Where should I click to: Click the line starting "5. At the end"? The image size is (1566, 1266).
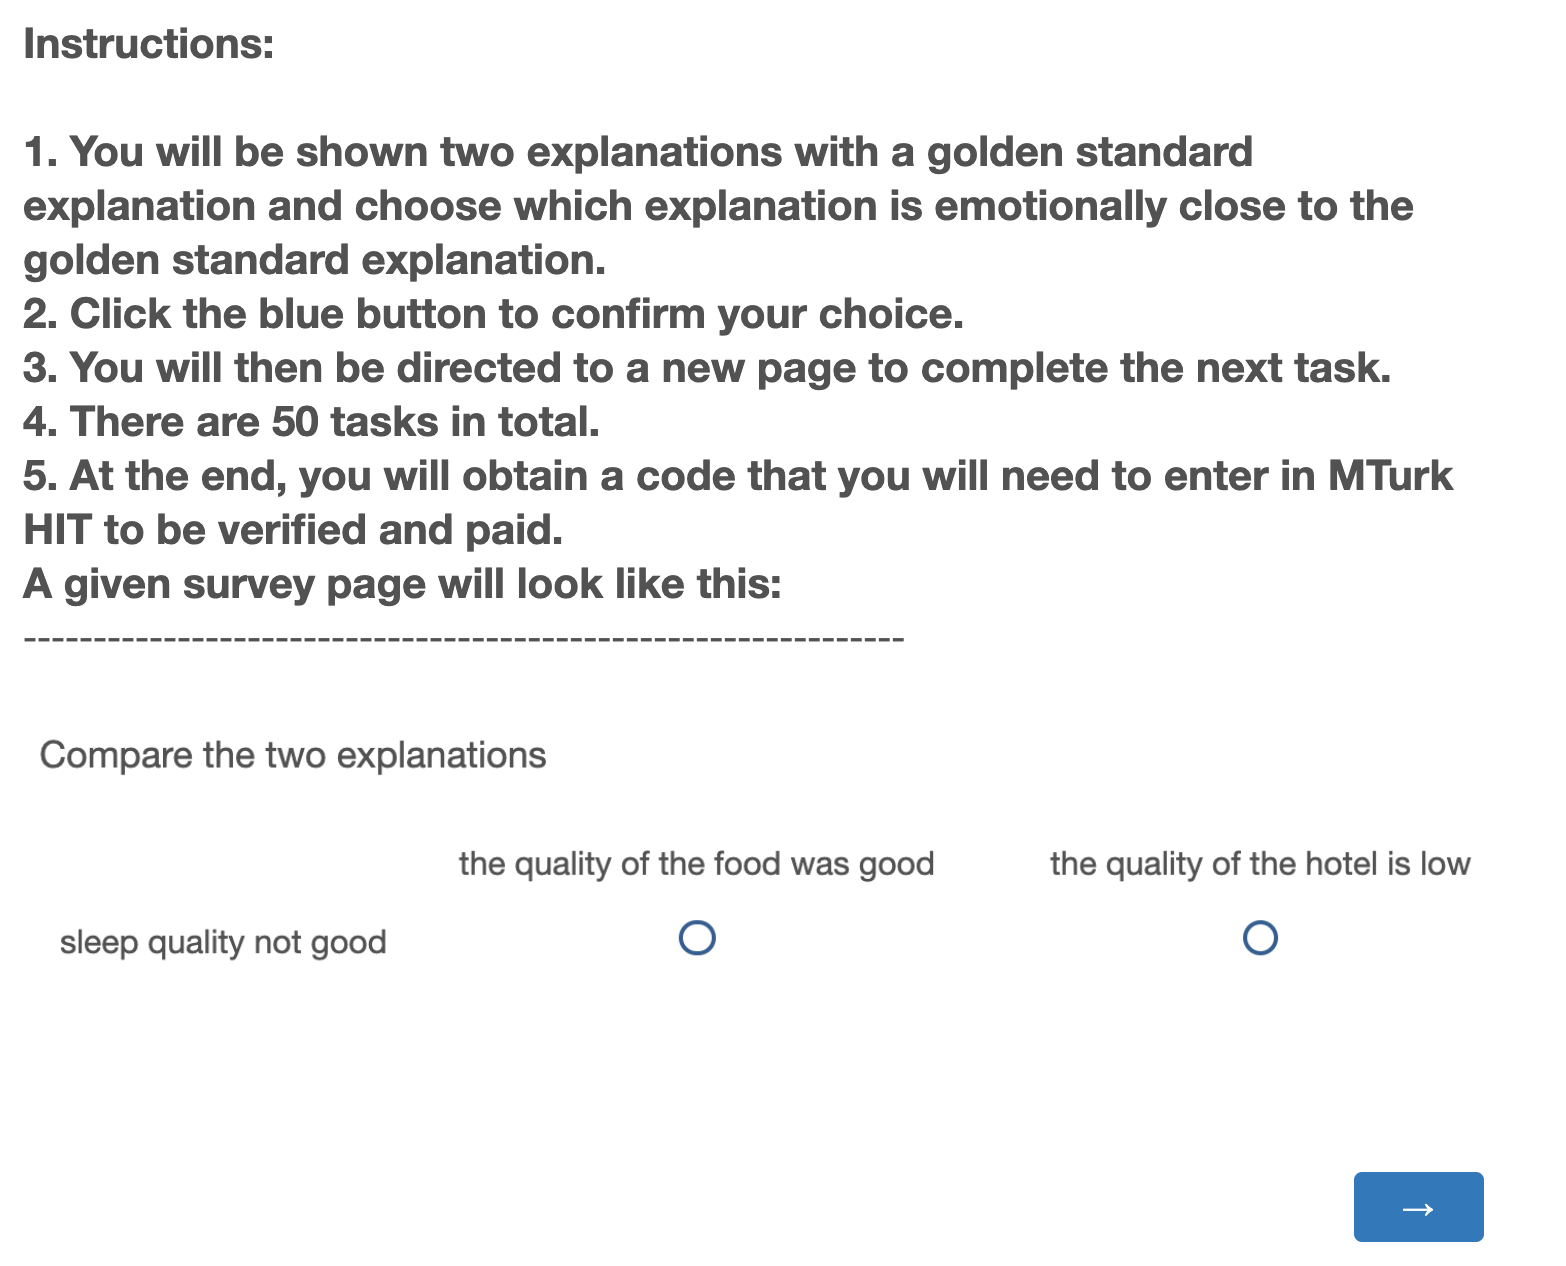pos(737,476)
